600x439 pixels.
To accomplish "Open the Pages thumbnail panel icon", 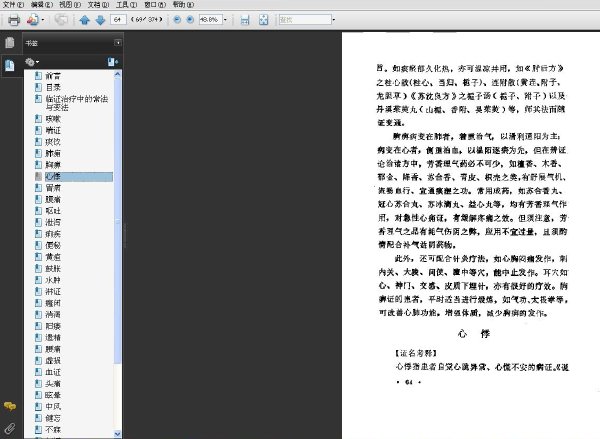I will click(10, 42).
